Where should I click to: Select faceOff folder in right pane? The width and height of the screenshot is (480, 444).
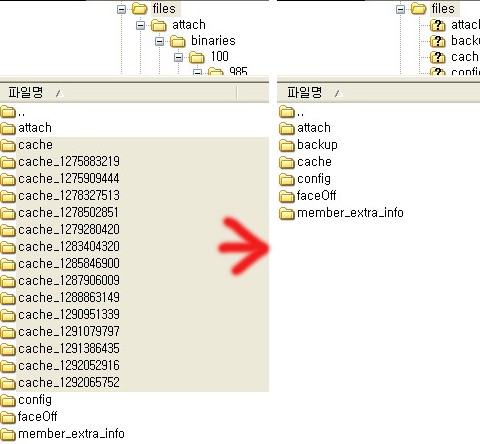(307, 196)
